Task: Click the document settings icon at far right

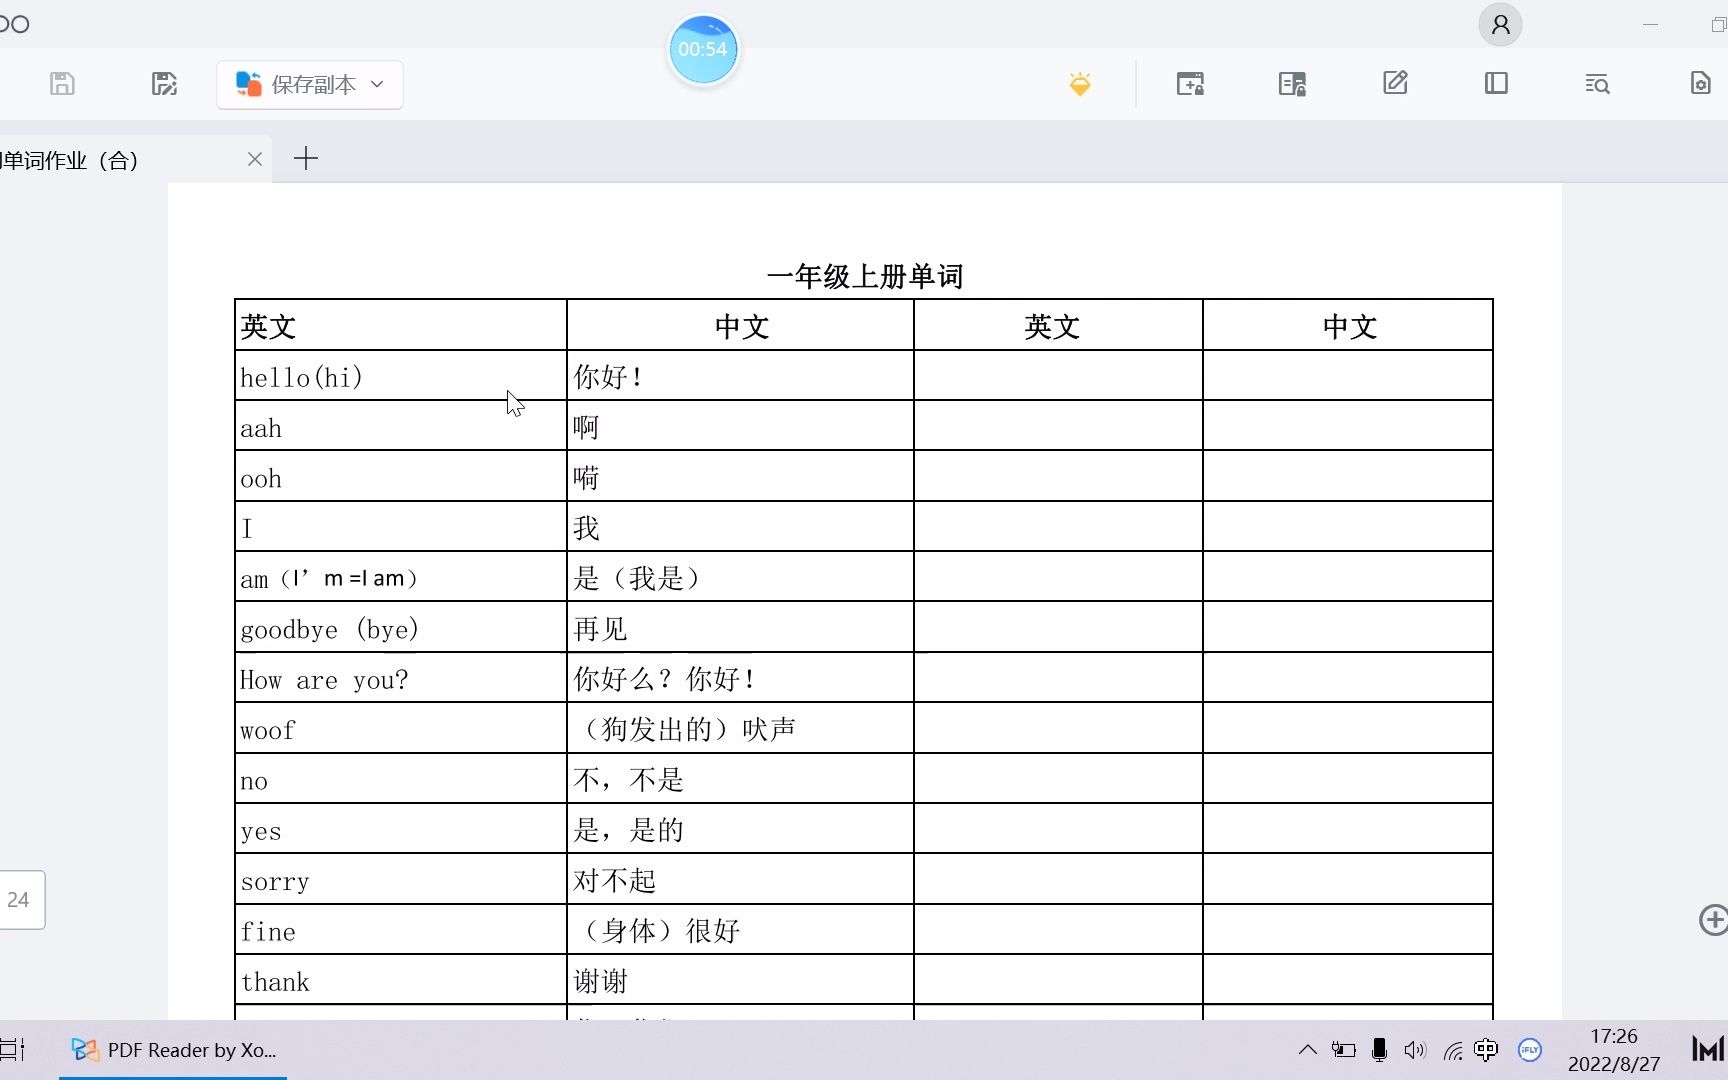Action: coord(1700,83)
